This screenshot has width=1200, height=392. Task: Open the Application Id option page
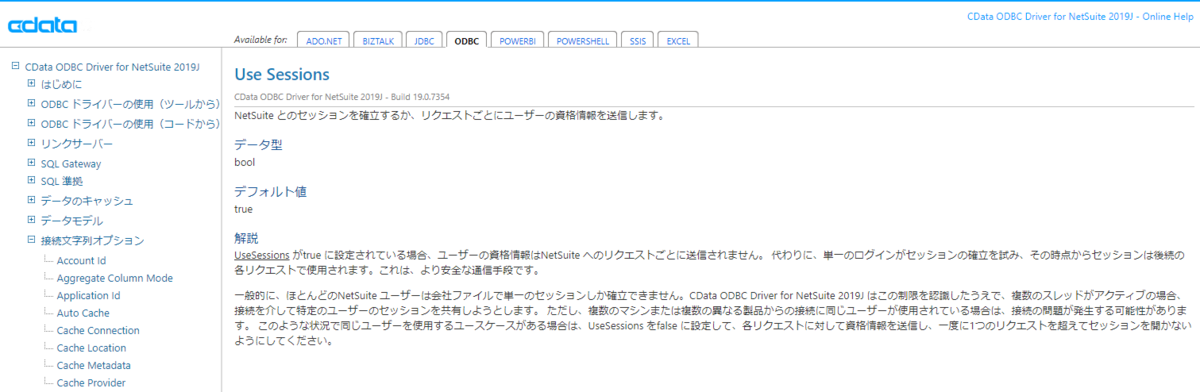tap(89, 295)
